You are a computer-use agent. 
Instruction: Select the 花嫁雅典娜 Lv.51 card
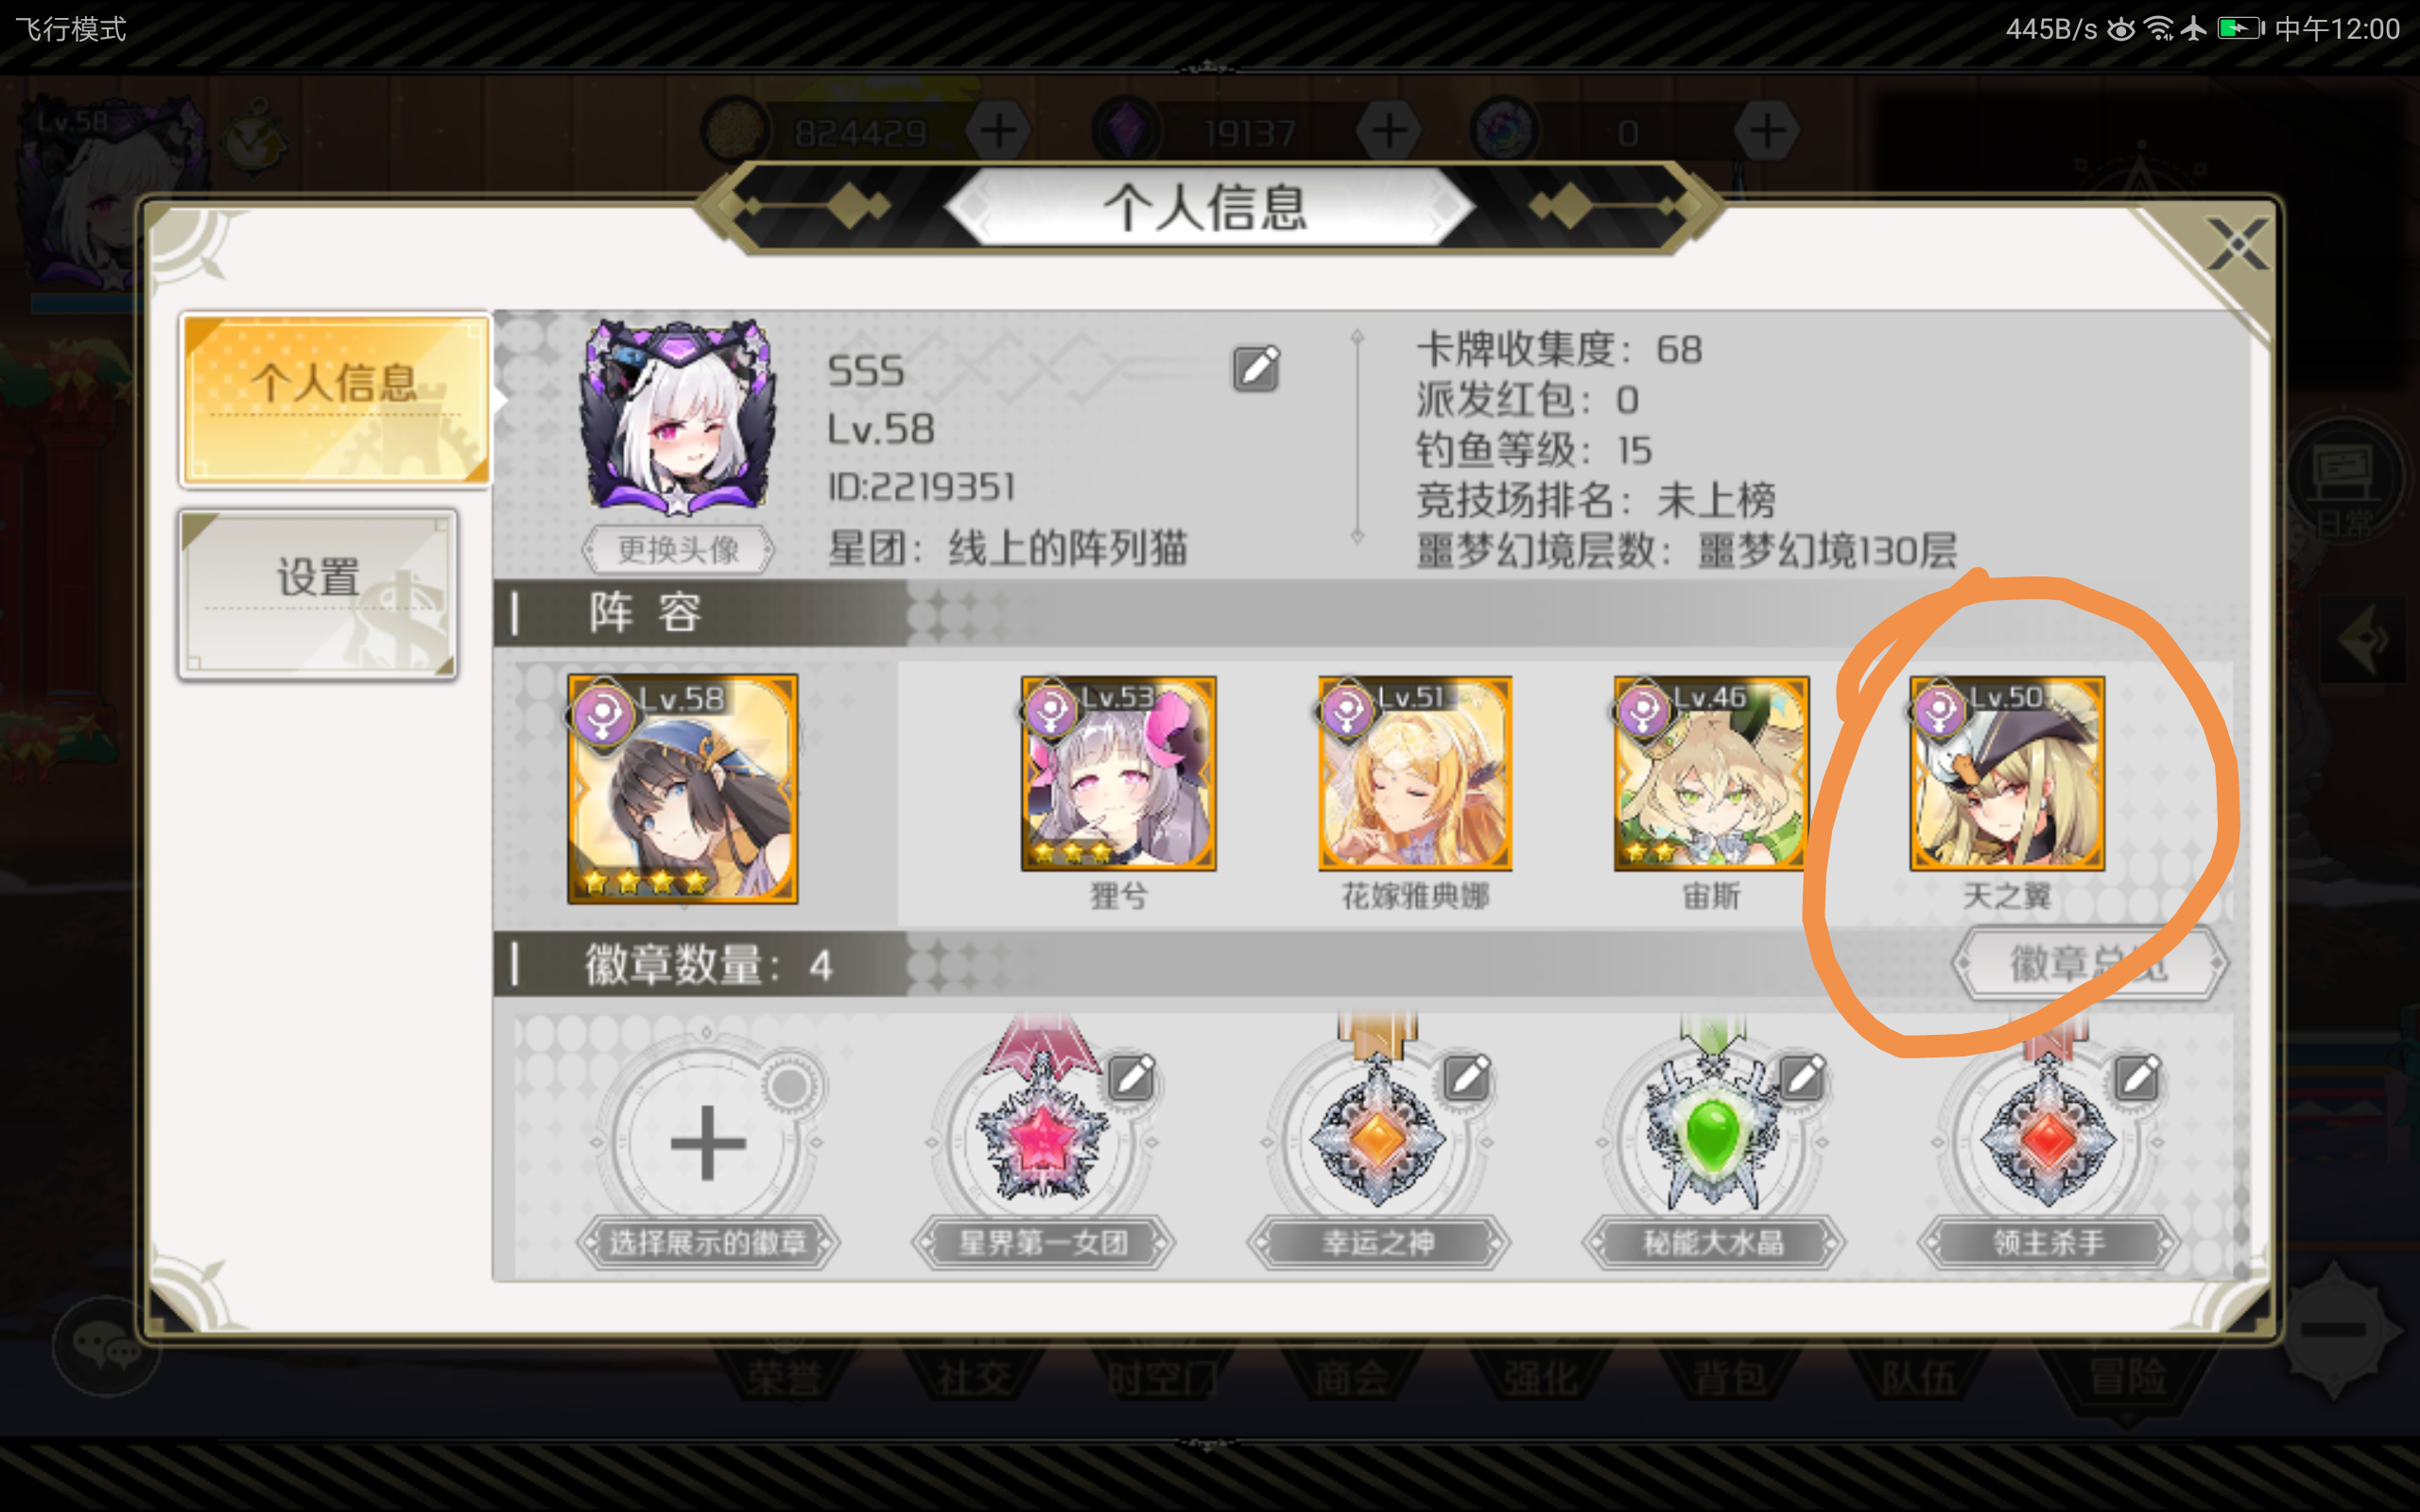click(x=1415, y=773)
